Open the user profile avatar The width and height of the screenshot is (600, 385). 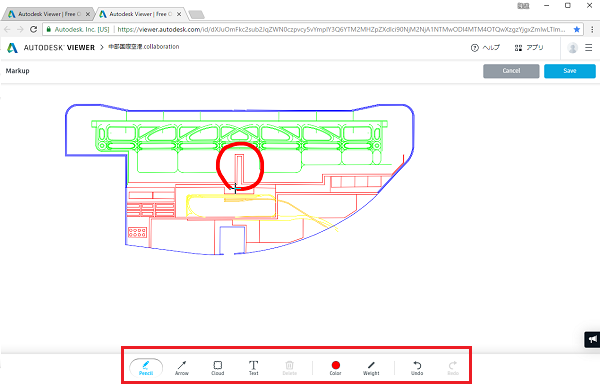pos(572,48)
